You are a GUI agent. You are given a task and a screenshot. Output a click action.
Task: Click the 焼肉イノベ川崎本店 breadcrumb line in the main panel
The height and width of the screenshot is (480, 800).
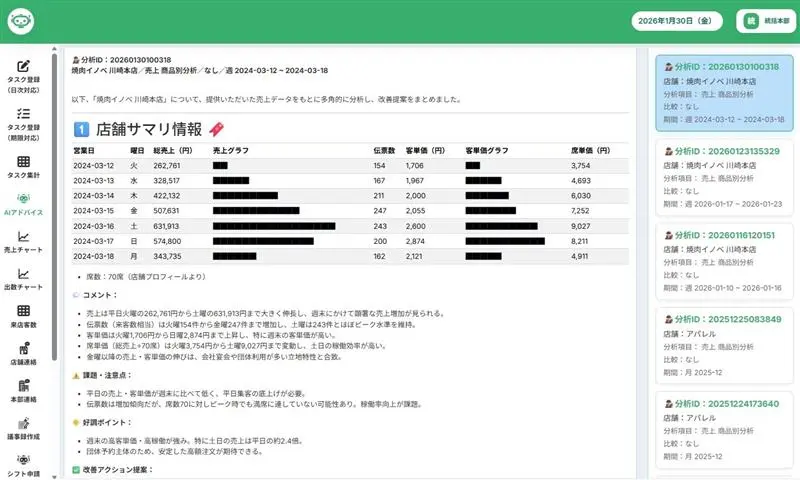point(199,70)
